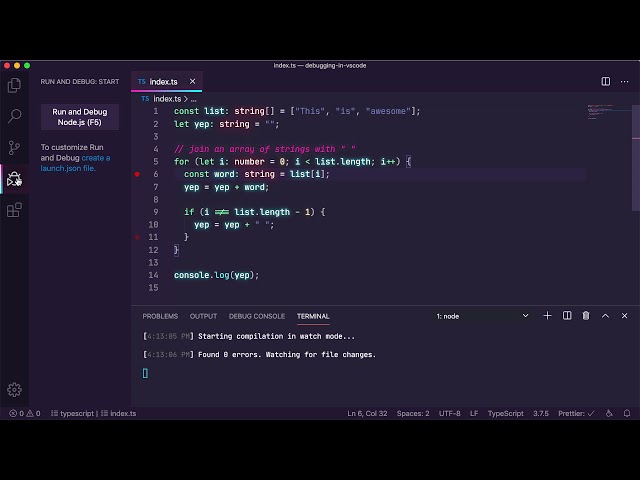Open the Extensions view icon

pyautogui.click(x=14, y=210)
